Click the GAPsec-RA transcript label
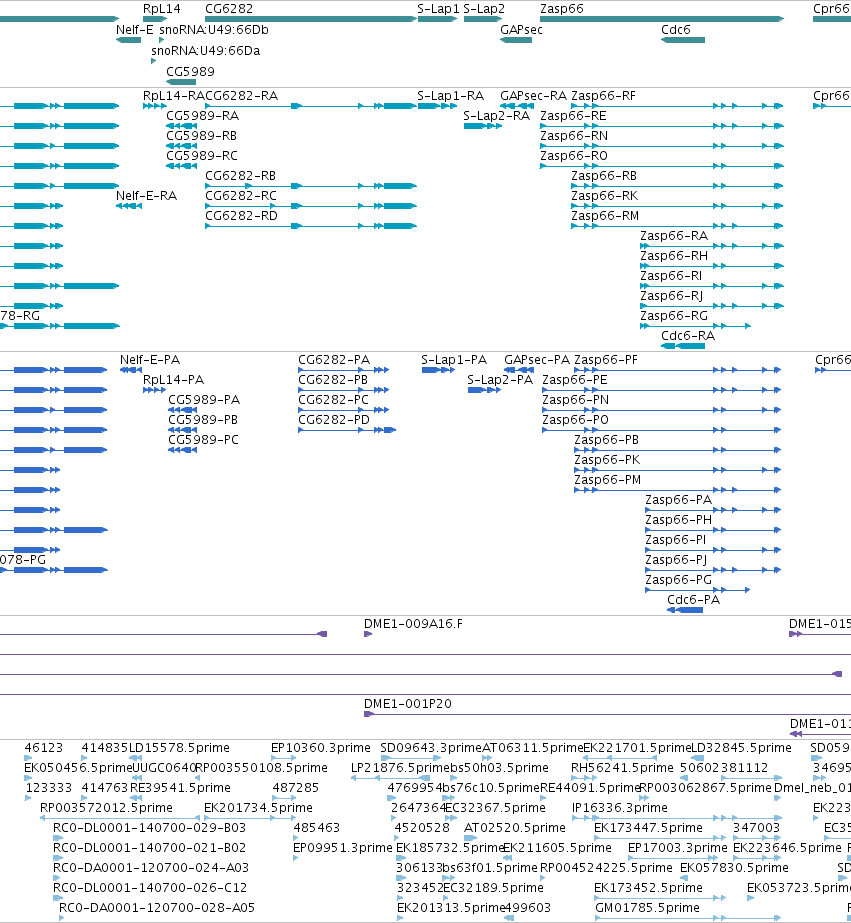Viewport: 851px width, 923px height. (534, 96)
